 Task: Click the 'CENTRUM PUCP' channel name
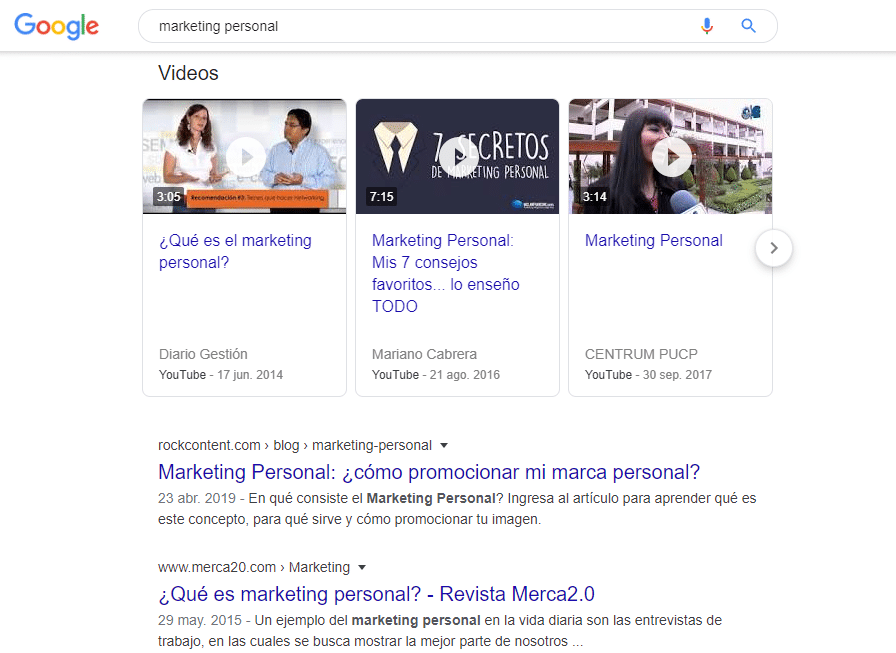641,354
